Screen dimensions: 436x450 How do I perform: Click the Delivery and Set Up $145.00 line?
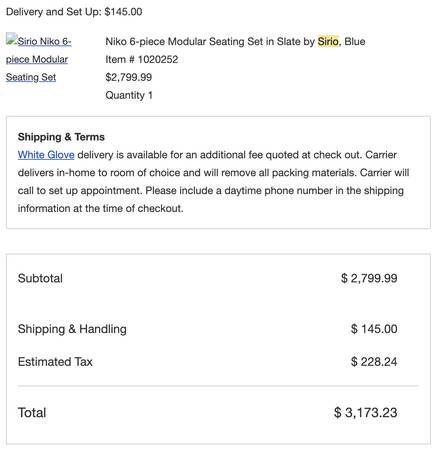(74, 12)
